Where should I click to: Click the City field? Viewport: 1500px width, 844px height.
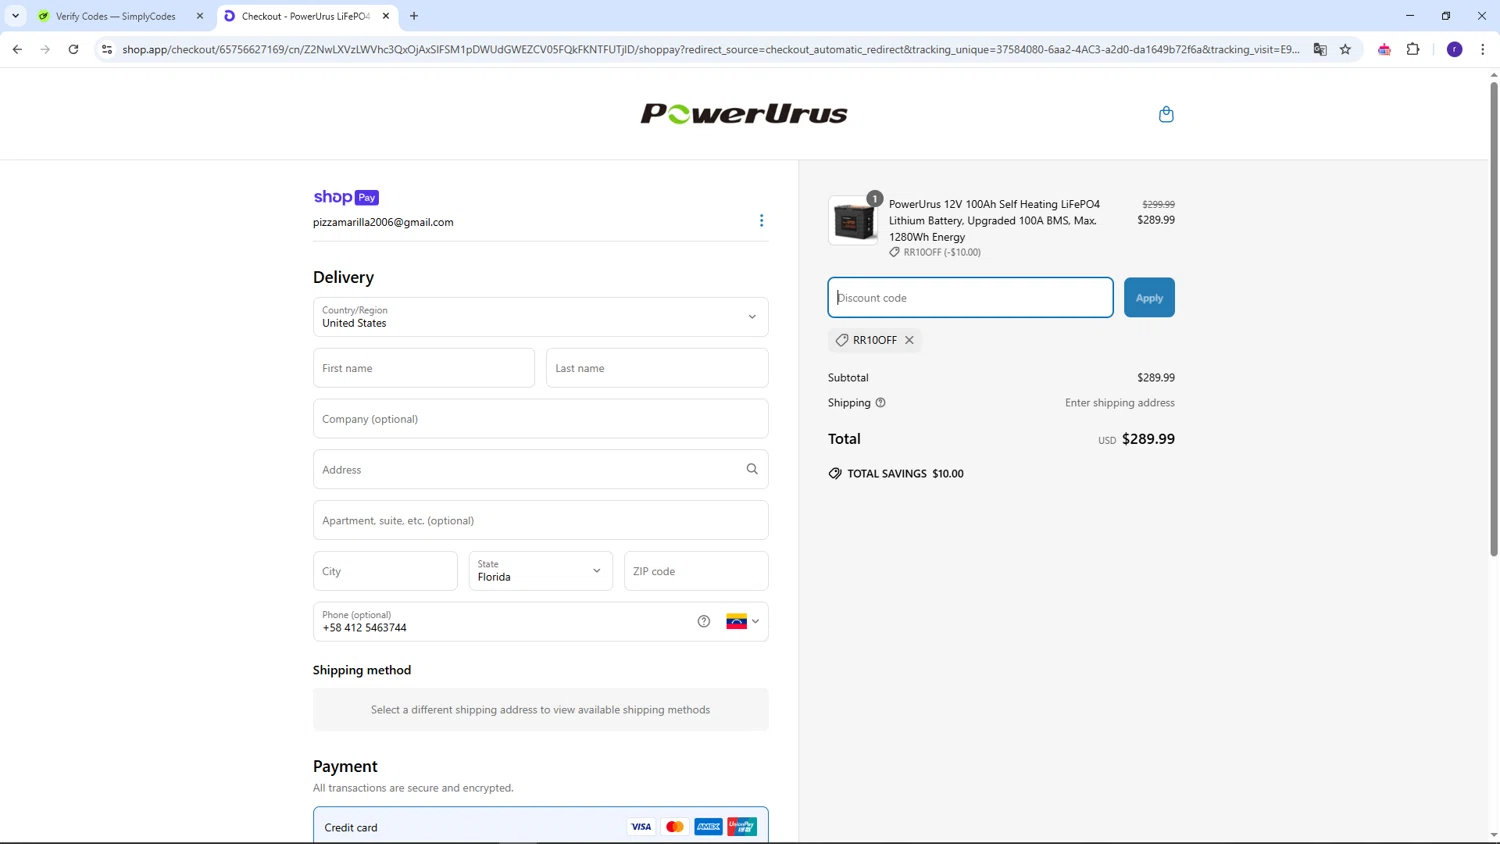tap(385, 571)
